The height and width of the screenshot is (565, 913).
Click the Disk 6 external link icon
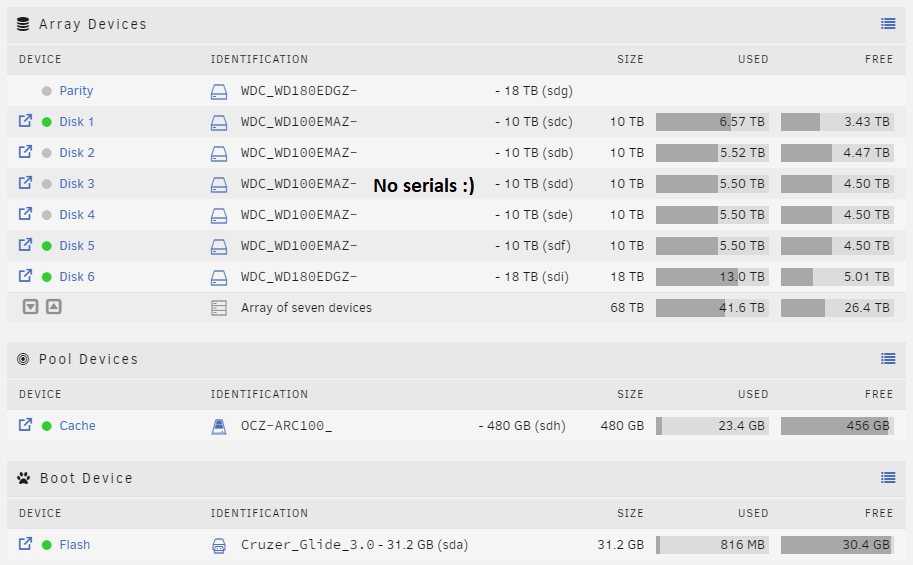tap(26, 276)
